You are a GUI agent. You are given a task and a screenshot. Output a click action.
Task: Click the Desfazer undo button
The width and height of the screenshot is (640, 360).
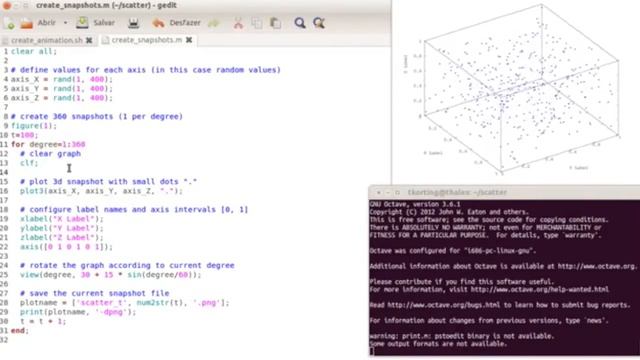coord(176,23)
